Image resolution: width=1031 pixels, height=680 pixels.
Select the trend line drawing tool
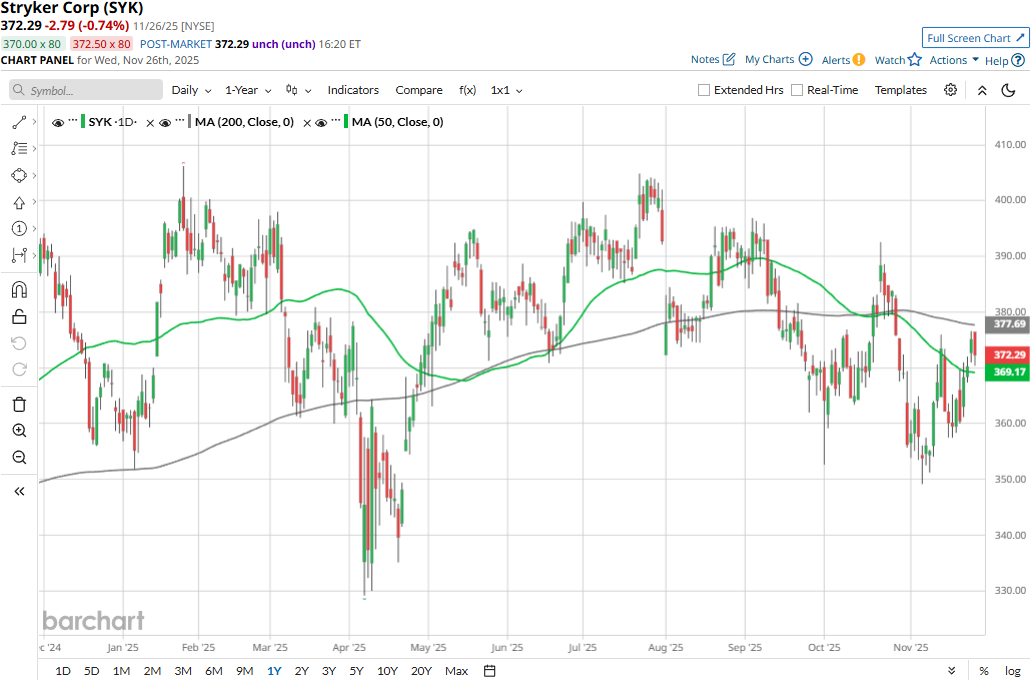19,122
